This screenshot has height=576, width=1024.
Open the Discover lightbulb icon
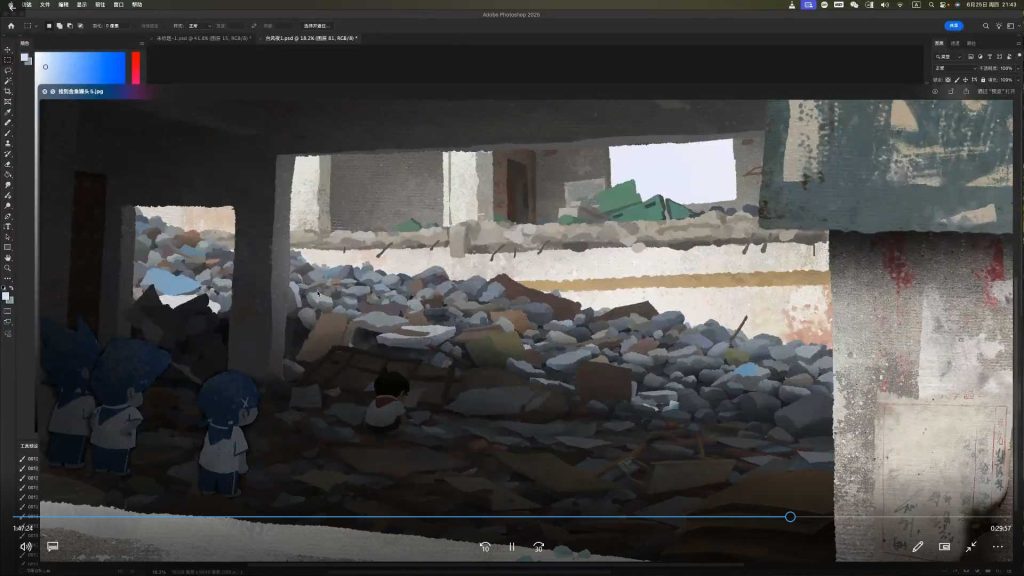tap(999, 26)
